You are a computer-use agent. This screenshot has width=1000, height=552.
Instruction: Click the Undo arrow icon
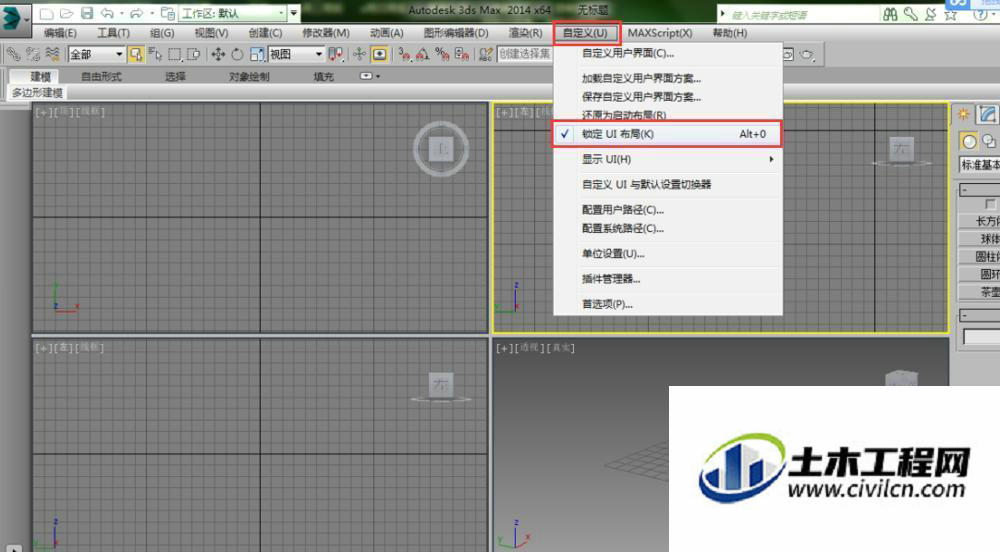pyautogui.click(x=107, y=13)
